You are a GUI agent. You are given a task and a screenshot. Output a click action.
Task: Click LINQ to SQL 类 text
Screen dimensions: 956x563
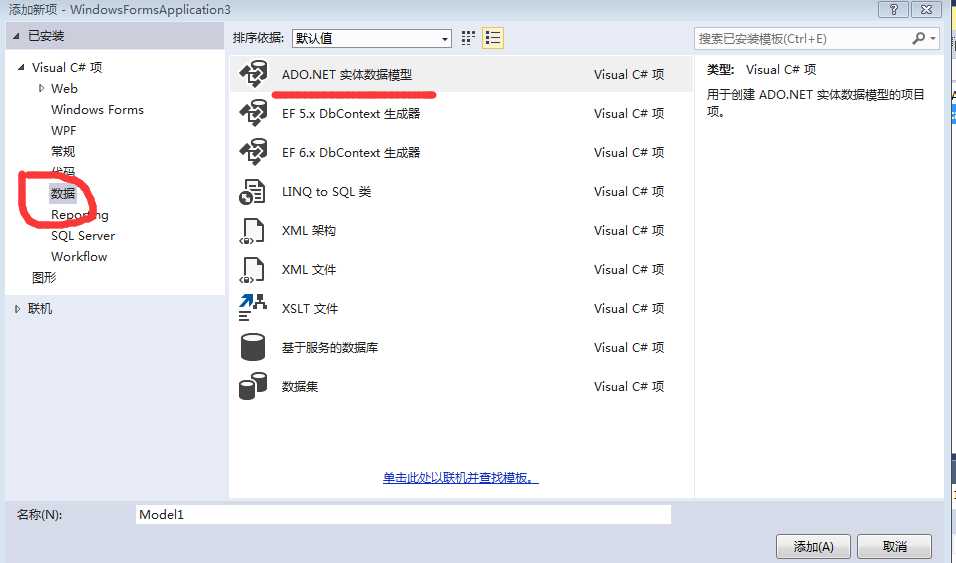(326, 192)
